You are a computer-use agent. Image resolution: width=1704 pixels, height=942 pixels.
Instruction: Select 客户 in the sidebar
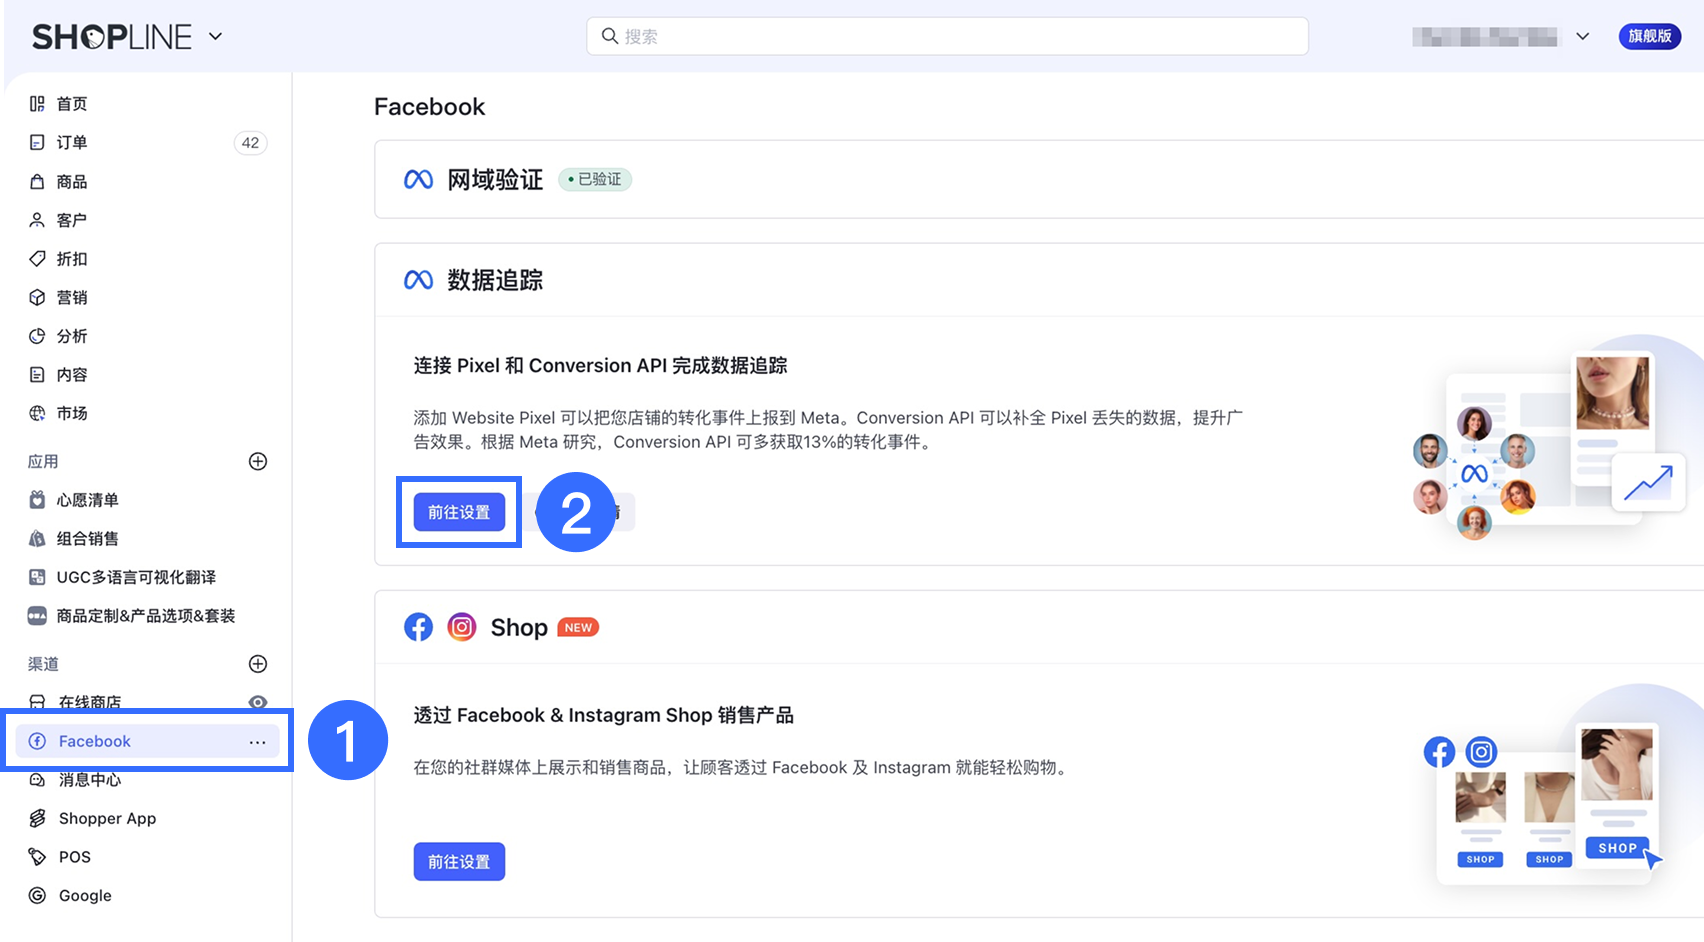[x=72, y=220]
